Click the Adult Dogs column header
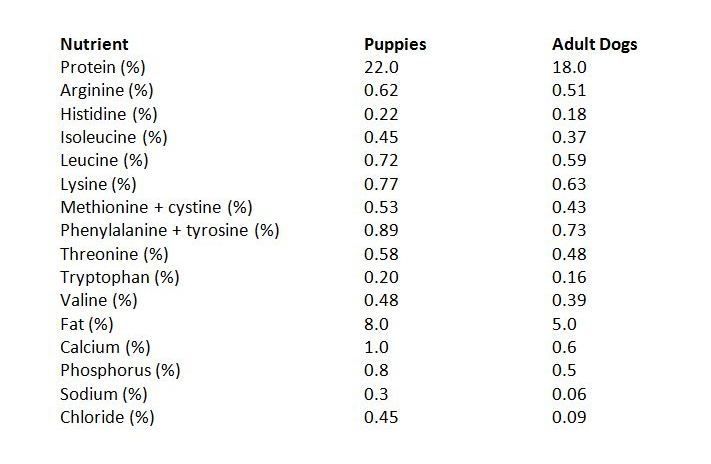The image size is (711, 464). (594, 44)
